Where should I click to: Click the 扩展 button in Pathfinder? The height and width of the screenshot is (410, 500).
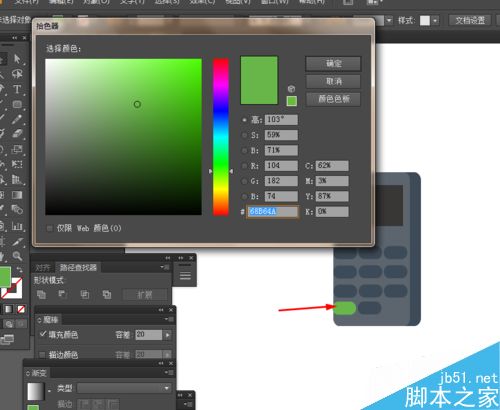(145, 295)
